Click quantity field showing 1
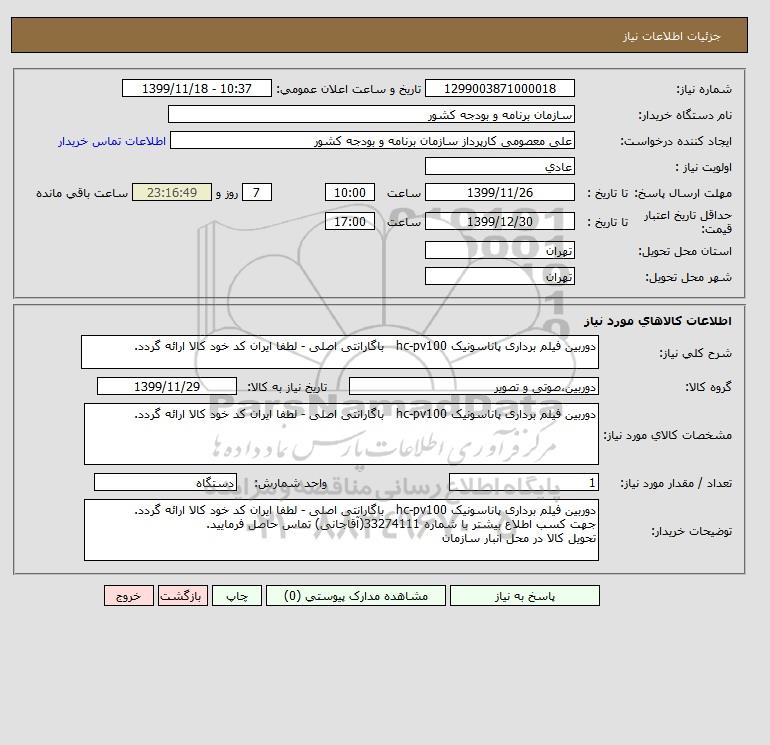The image size is (770, 745). pos(523,482)
